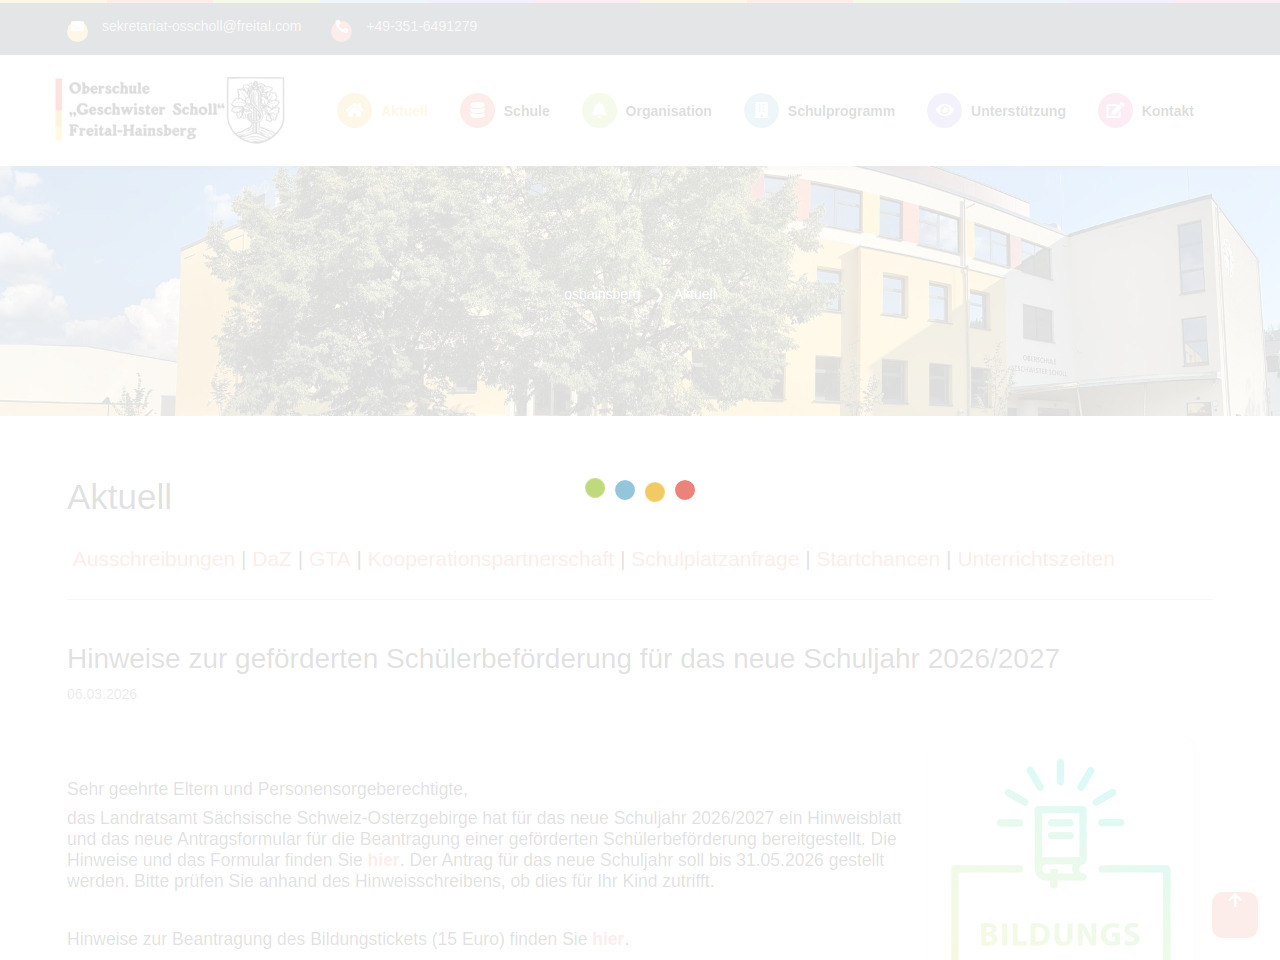The image size is (1280, 960).
Task: Click the school logo with crest
Action: (x=170, y=110)
